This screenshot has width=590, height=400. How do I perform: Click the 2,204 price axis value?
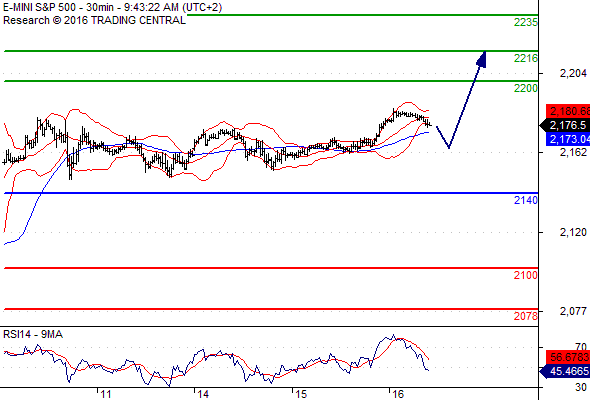573,73
